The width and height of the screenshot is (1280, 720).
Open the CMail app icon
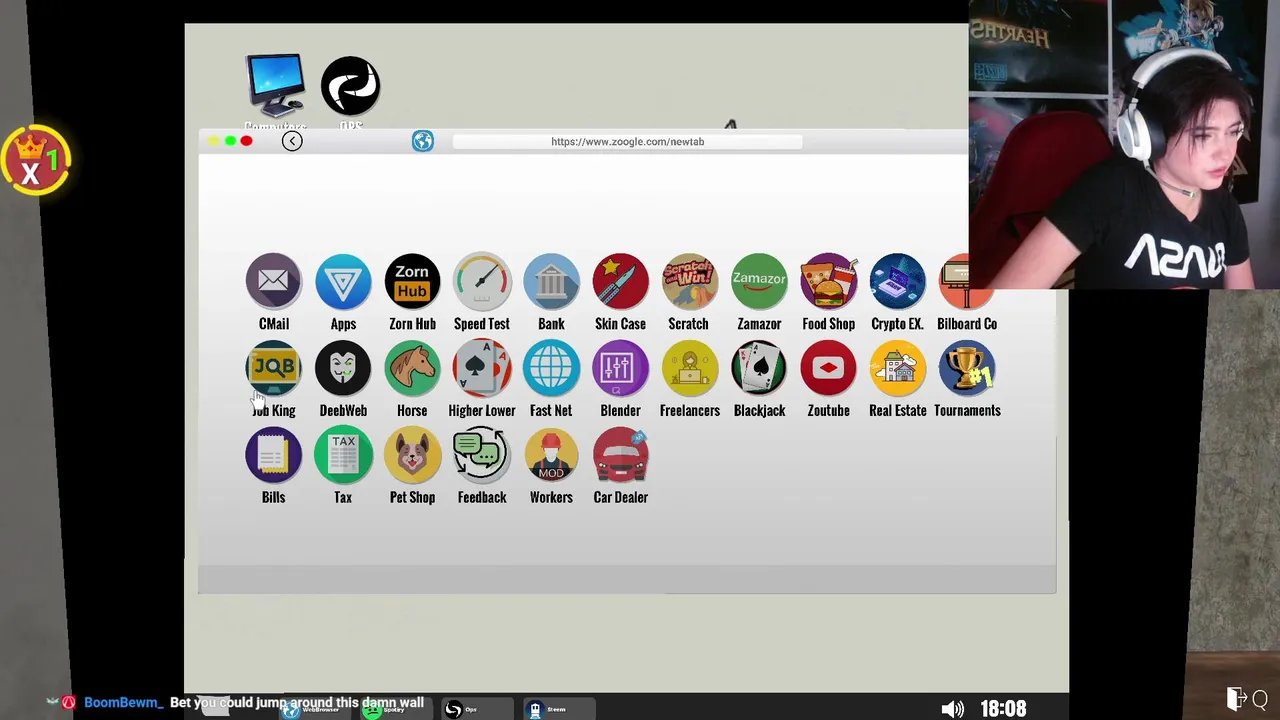pos(273,281)
